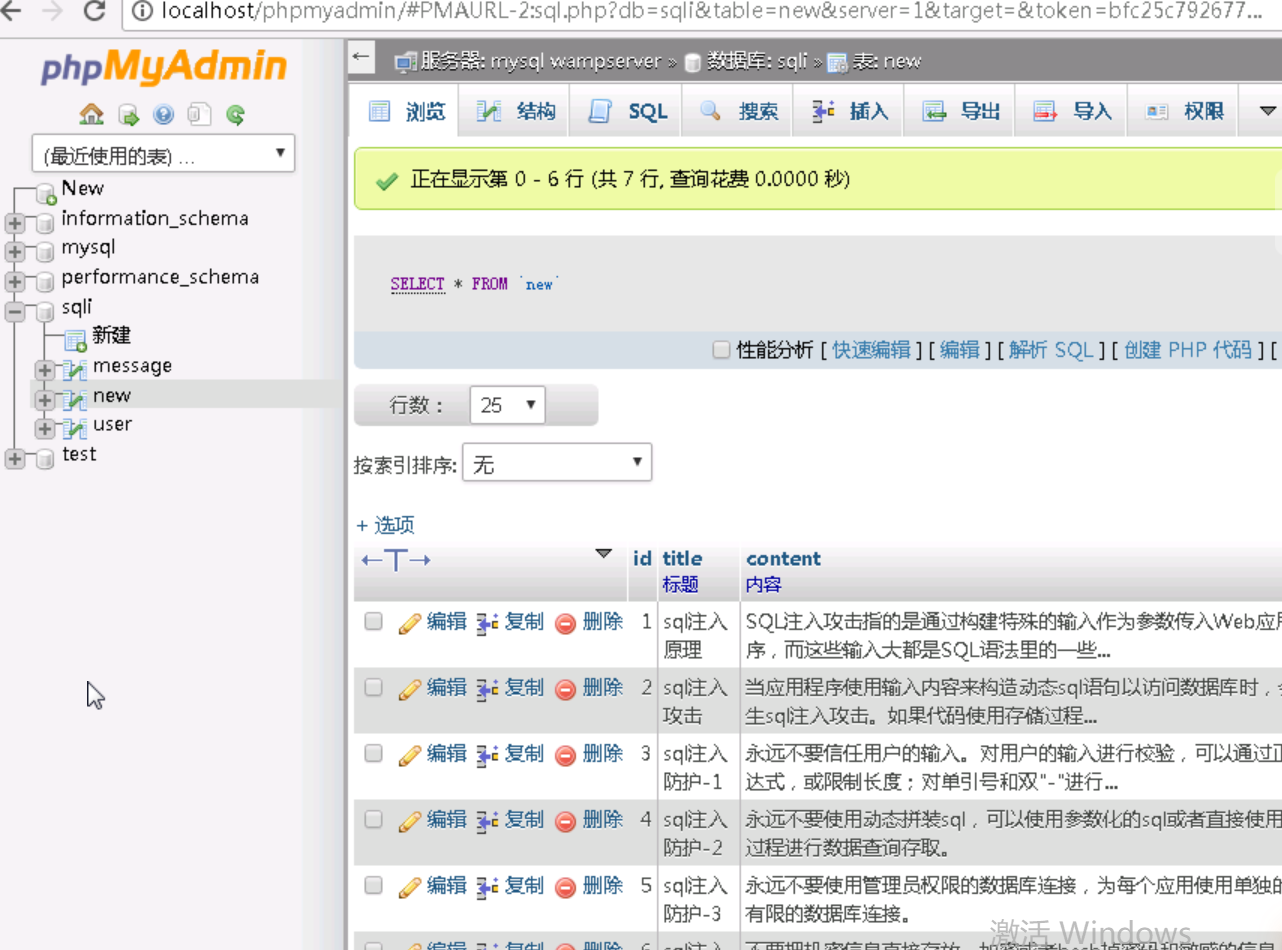The width and height of the screenshot is (1282, 950).
Task: Click the browser address bar URL
Action: 711,11
